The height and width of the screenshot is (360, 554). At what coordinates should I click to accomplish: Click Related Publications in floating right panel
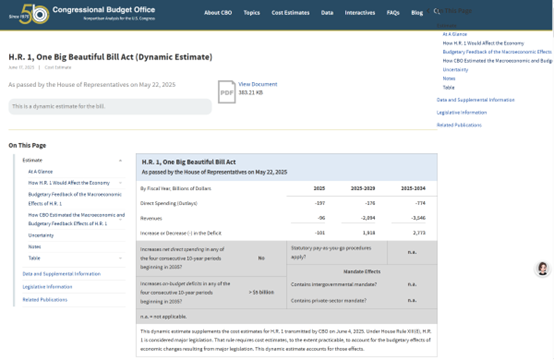(459, 125)
